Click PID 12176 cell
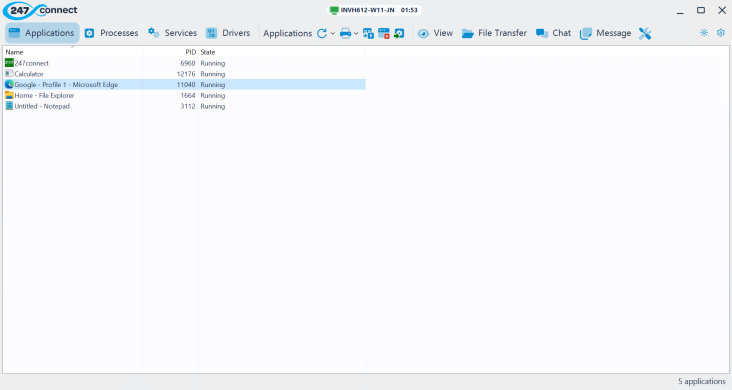732x390 pixels. 186,74
